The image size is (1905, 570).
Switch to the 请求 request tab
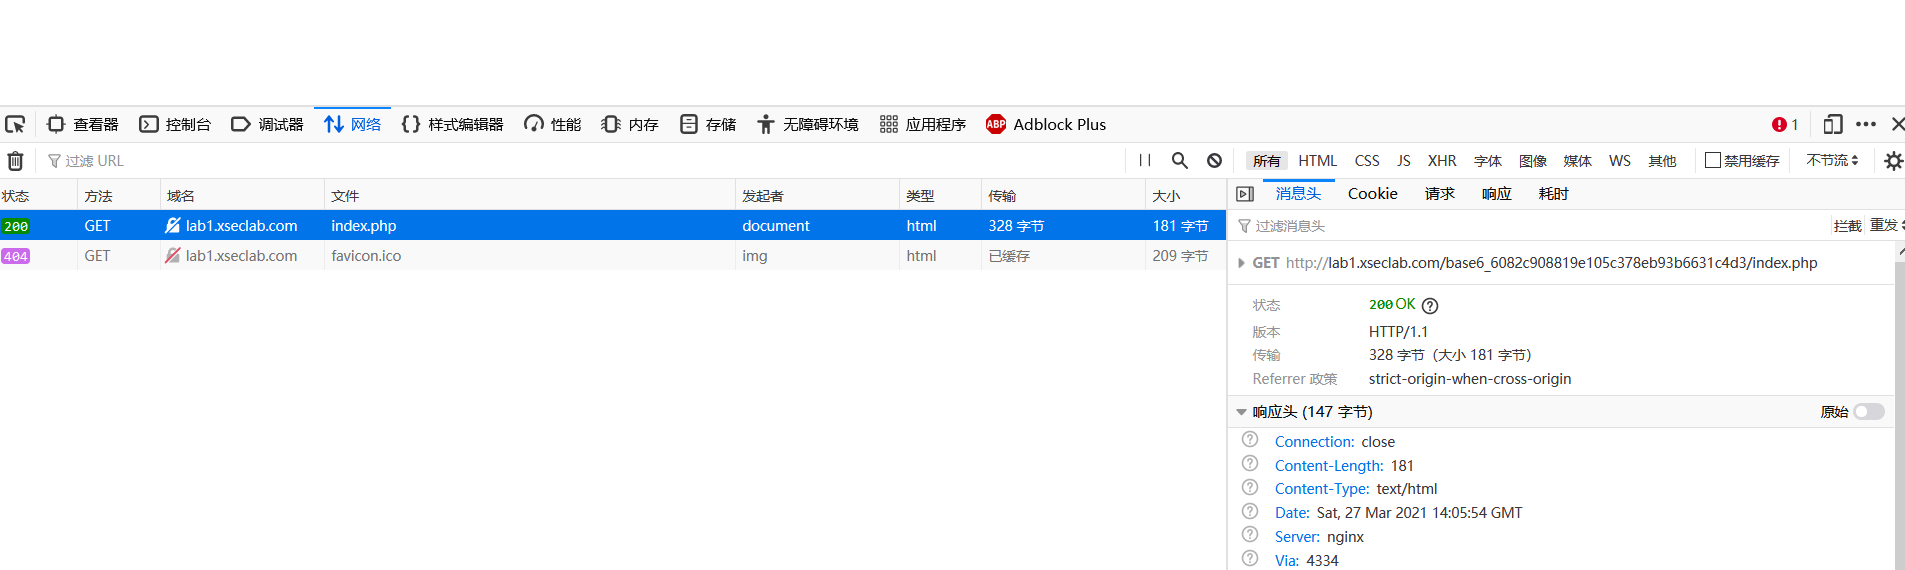click(x=1439, y=194)
